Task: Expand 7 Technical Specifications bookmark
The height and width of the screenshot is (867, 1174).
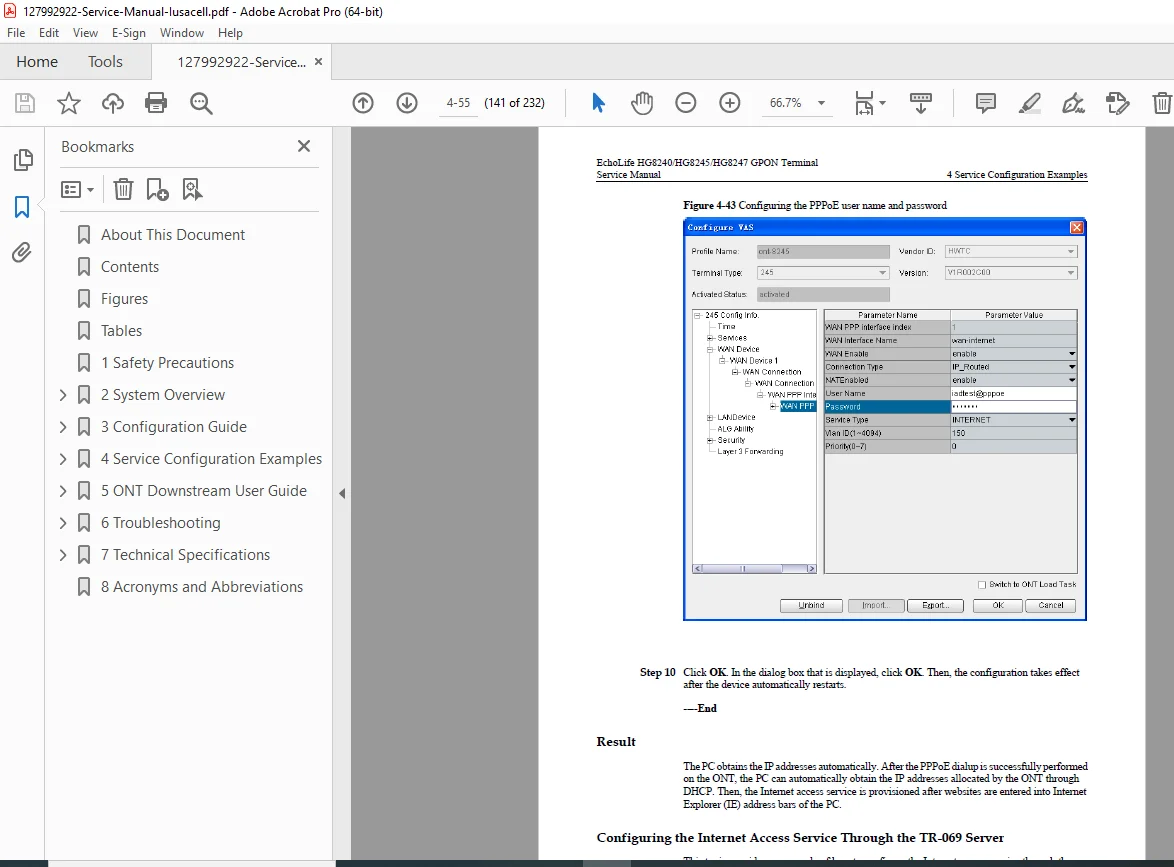Action: 63,555
